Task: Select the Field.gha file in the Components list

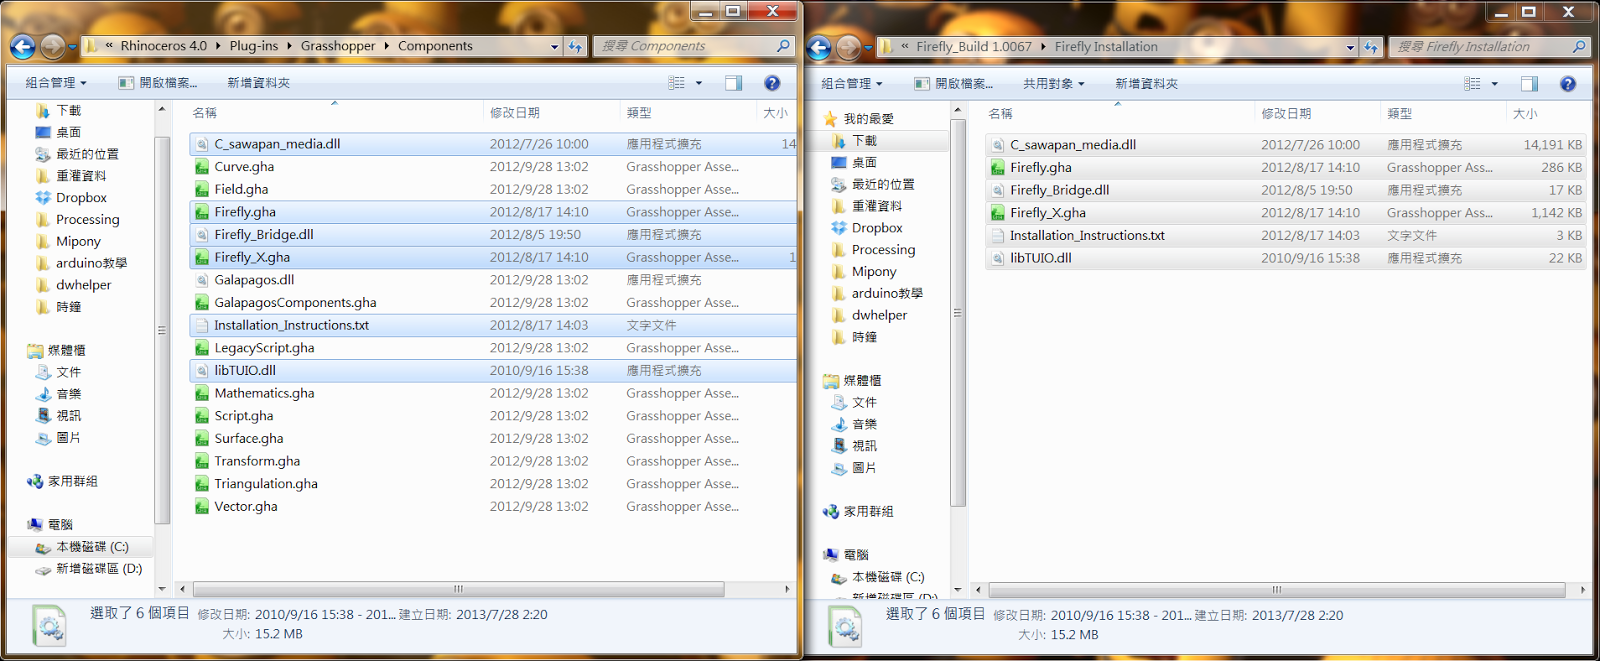Action: (492, 189)
